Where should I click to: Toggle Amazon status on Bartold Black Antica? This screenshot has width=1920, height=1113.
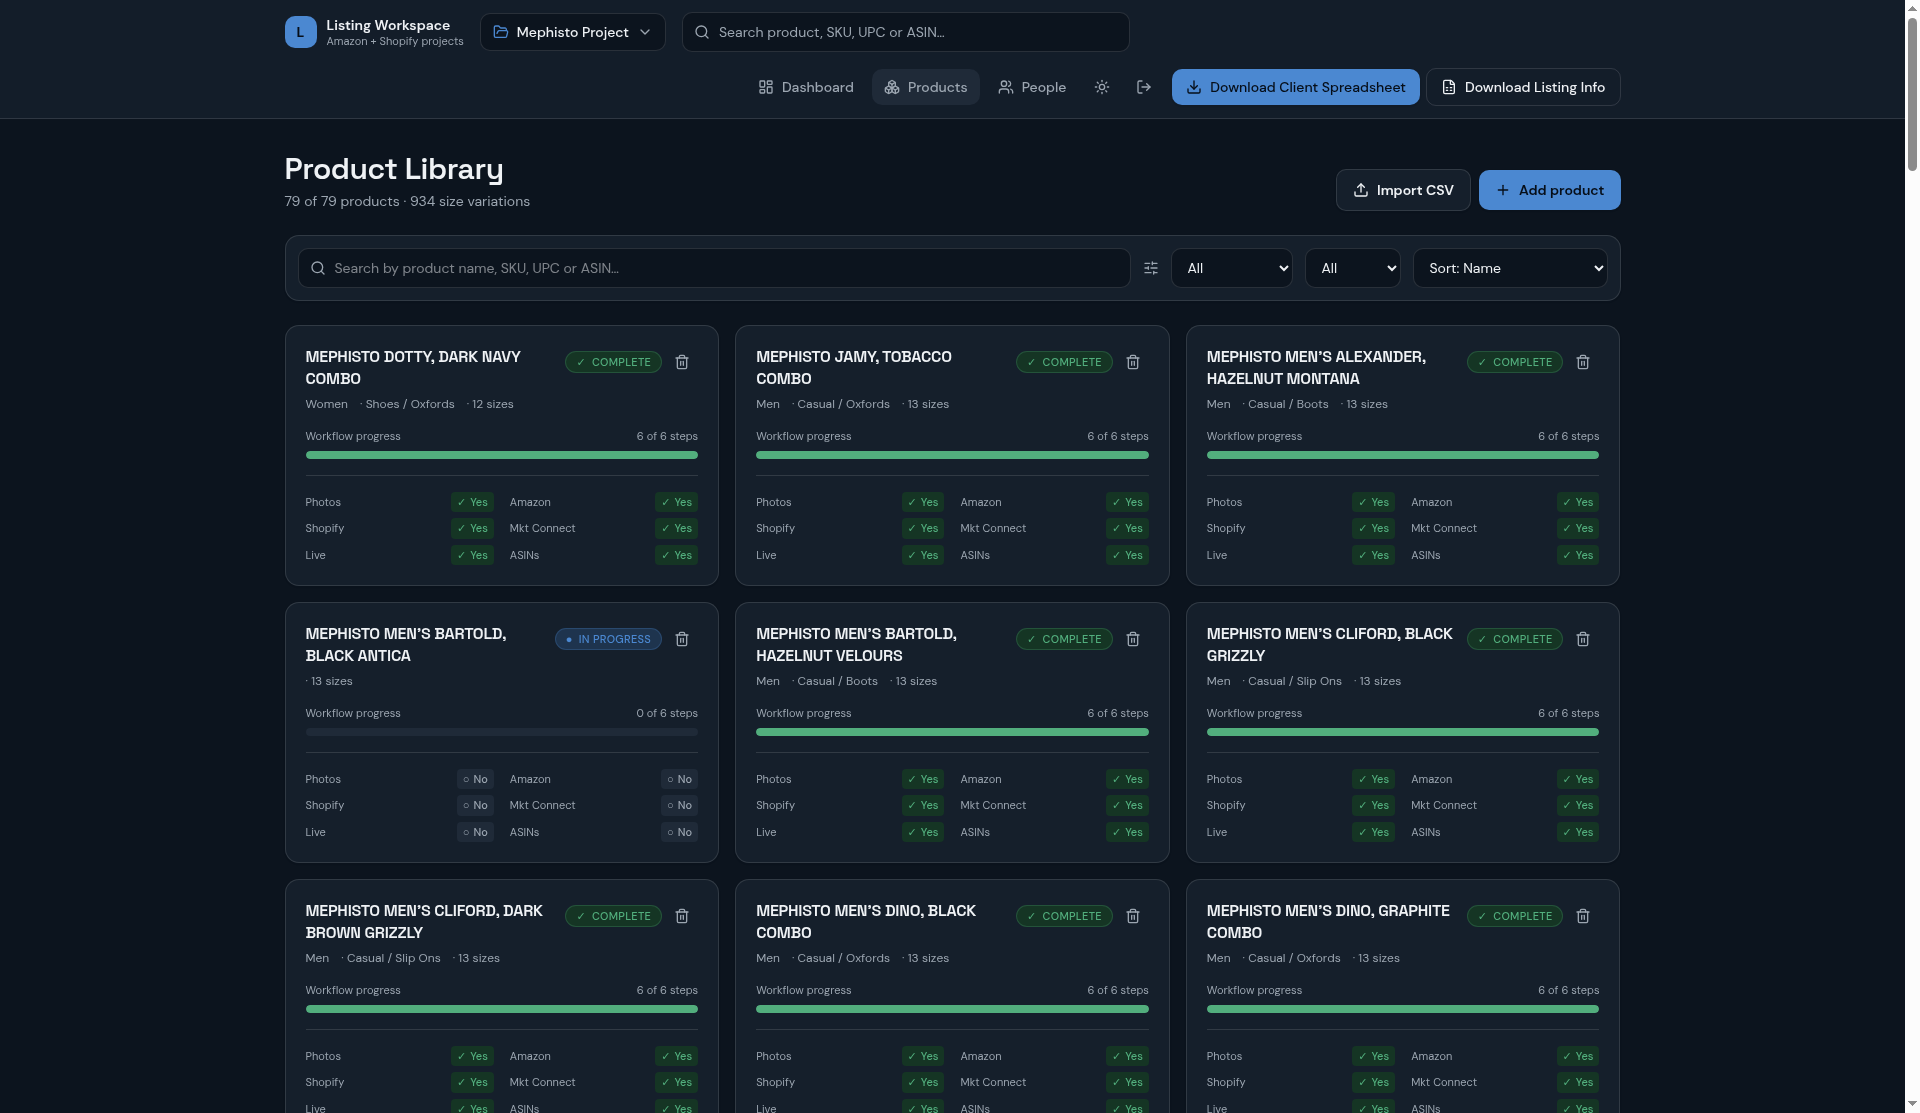click(679, 779)
